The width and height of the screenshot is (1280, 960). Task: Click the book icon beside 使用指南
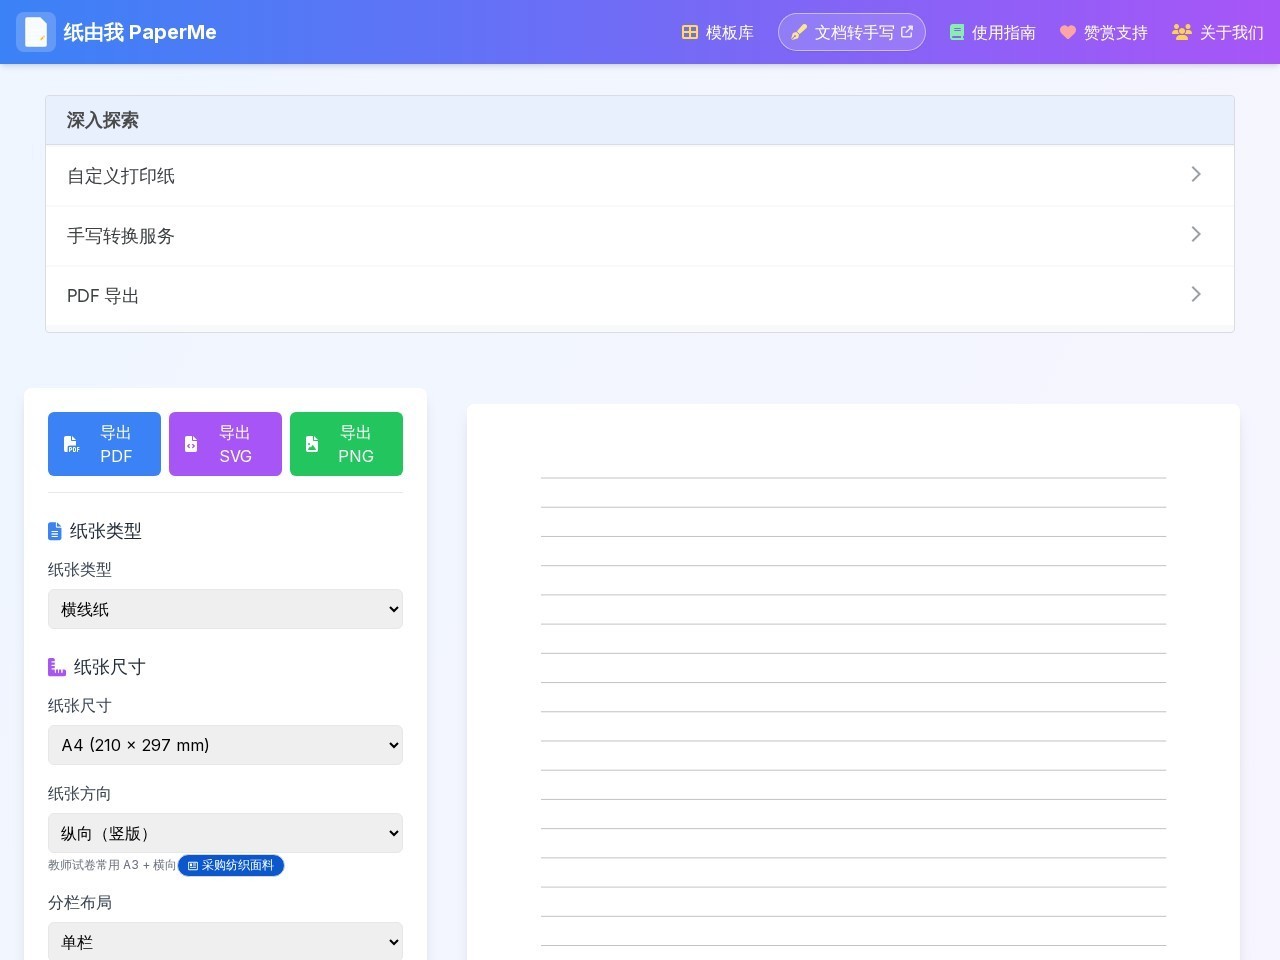coord(957,32)
